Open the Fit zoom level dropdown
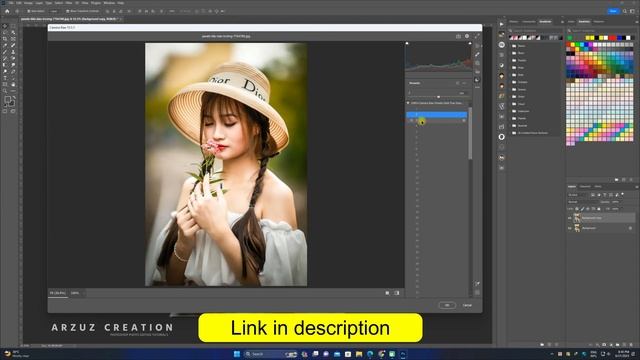 [58, 293]
